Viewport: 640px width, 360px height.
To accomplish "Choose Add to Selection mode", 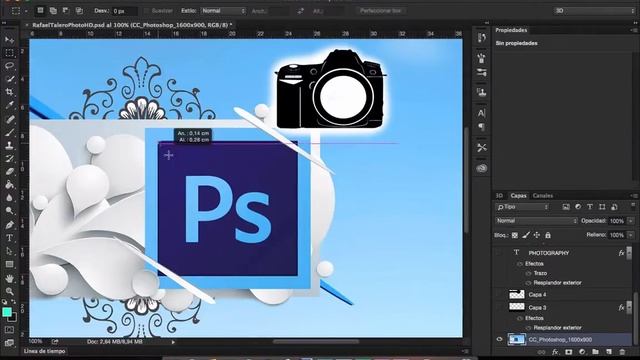I will (x=53, y=11).
